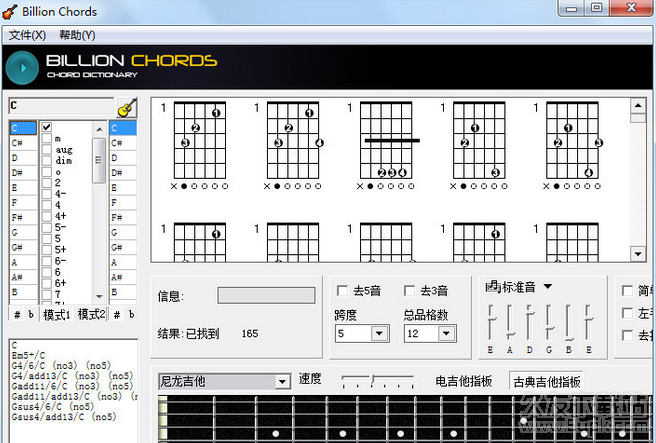The height and width of the screenshot is (443, 656).
Task: Check the 5+ chord type checkbox
Action: click(47, 250)
